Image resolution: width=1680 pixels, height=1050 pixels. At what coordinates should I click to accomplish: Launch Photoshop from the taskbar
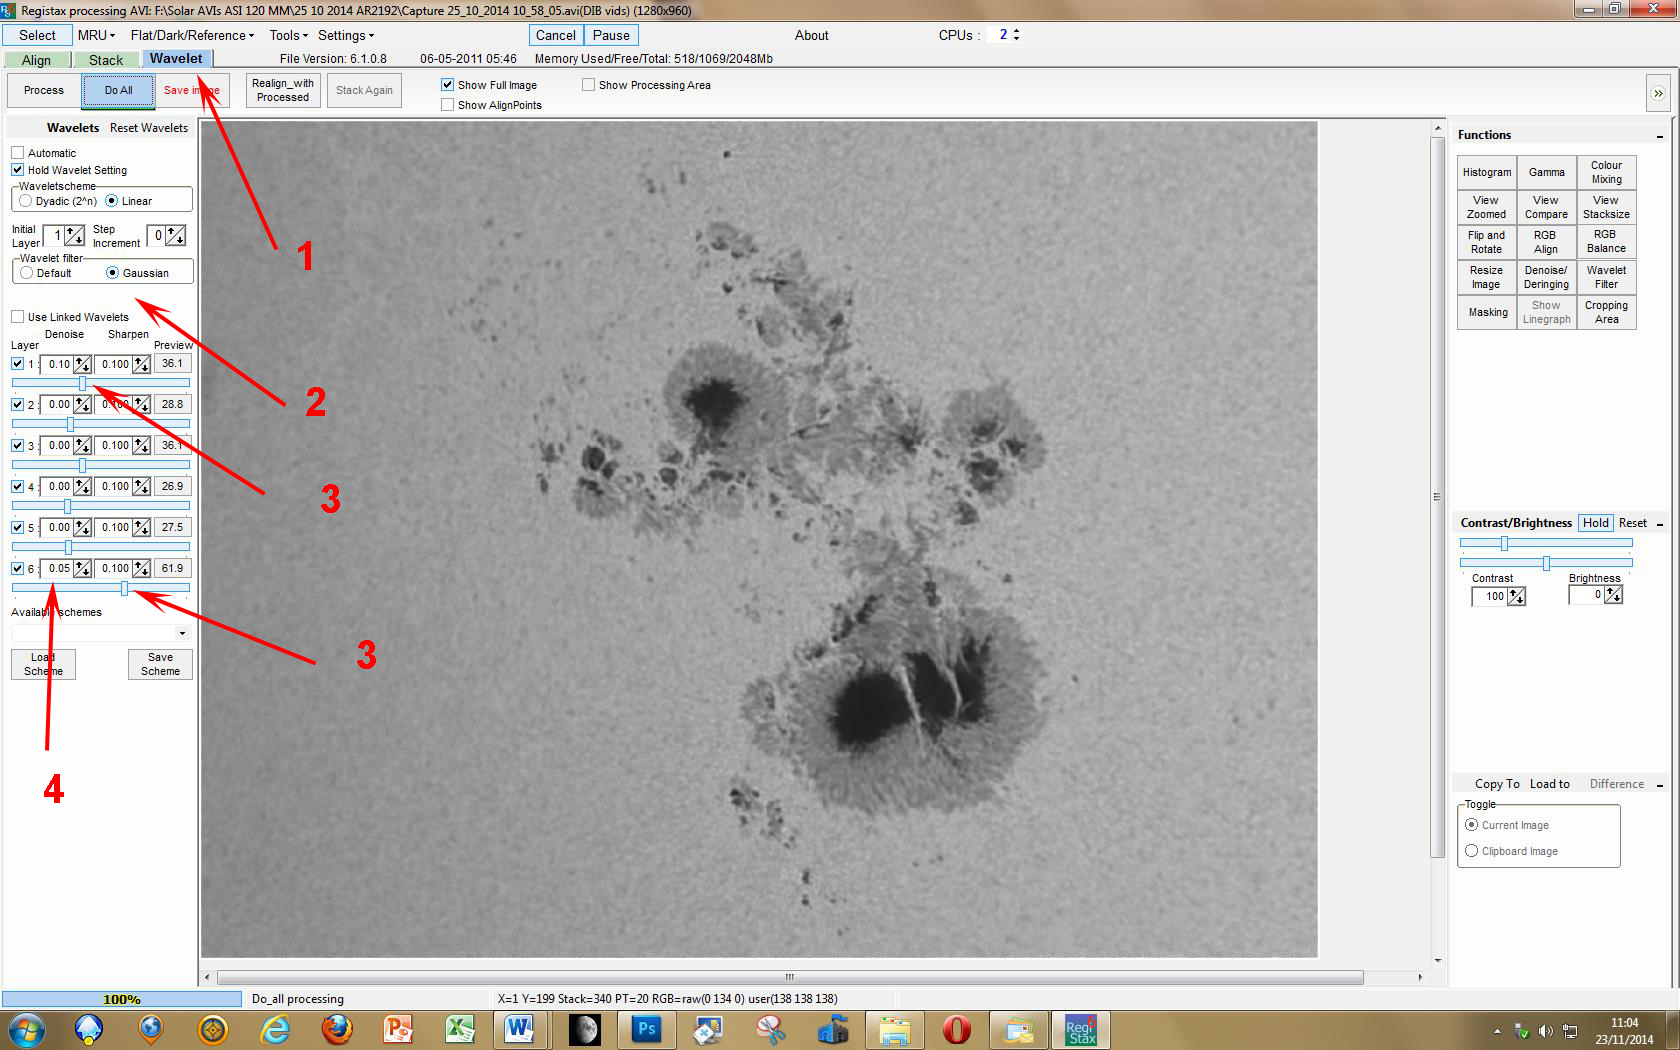click(x=646, y=1029)
